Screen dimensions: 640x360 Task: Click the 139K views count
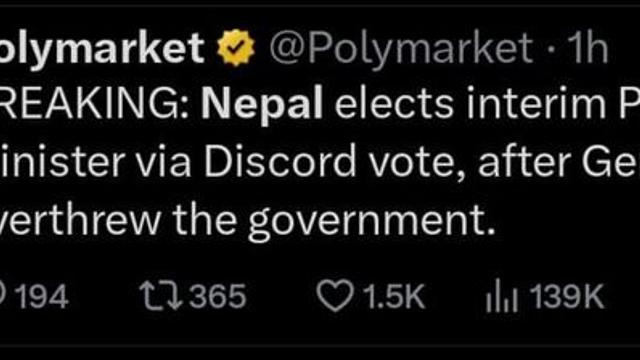pos(567,296)
